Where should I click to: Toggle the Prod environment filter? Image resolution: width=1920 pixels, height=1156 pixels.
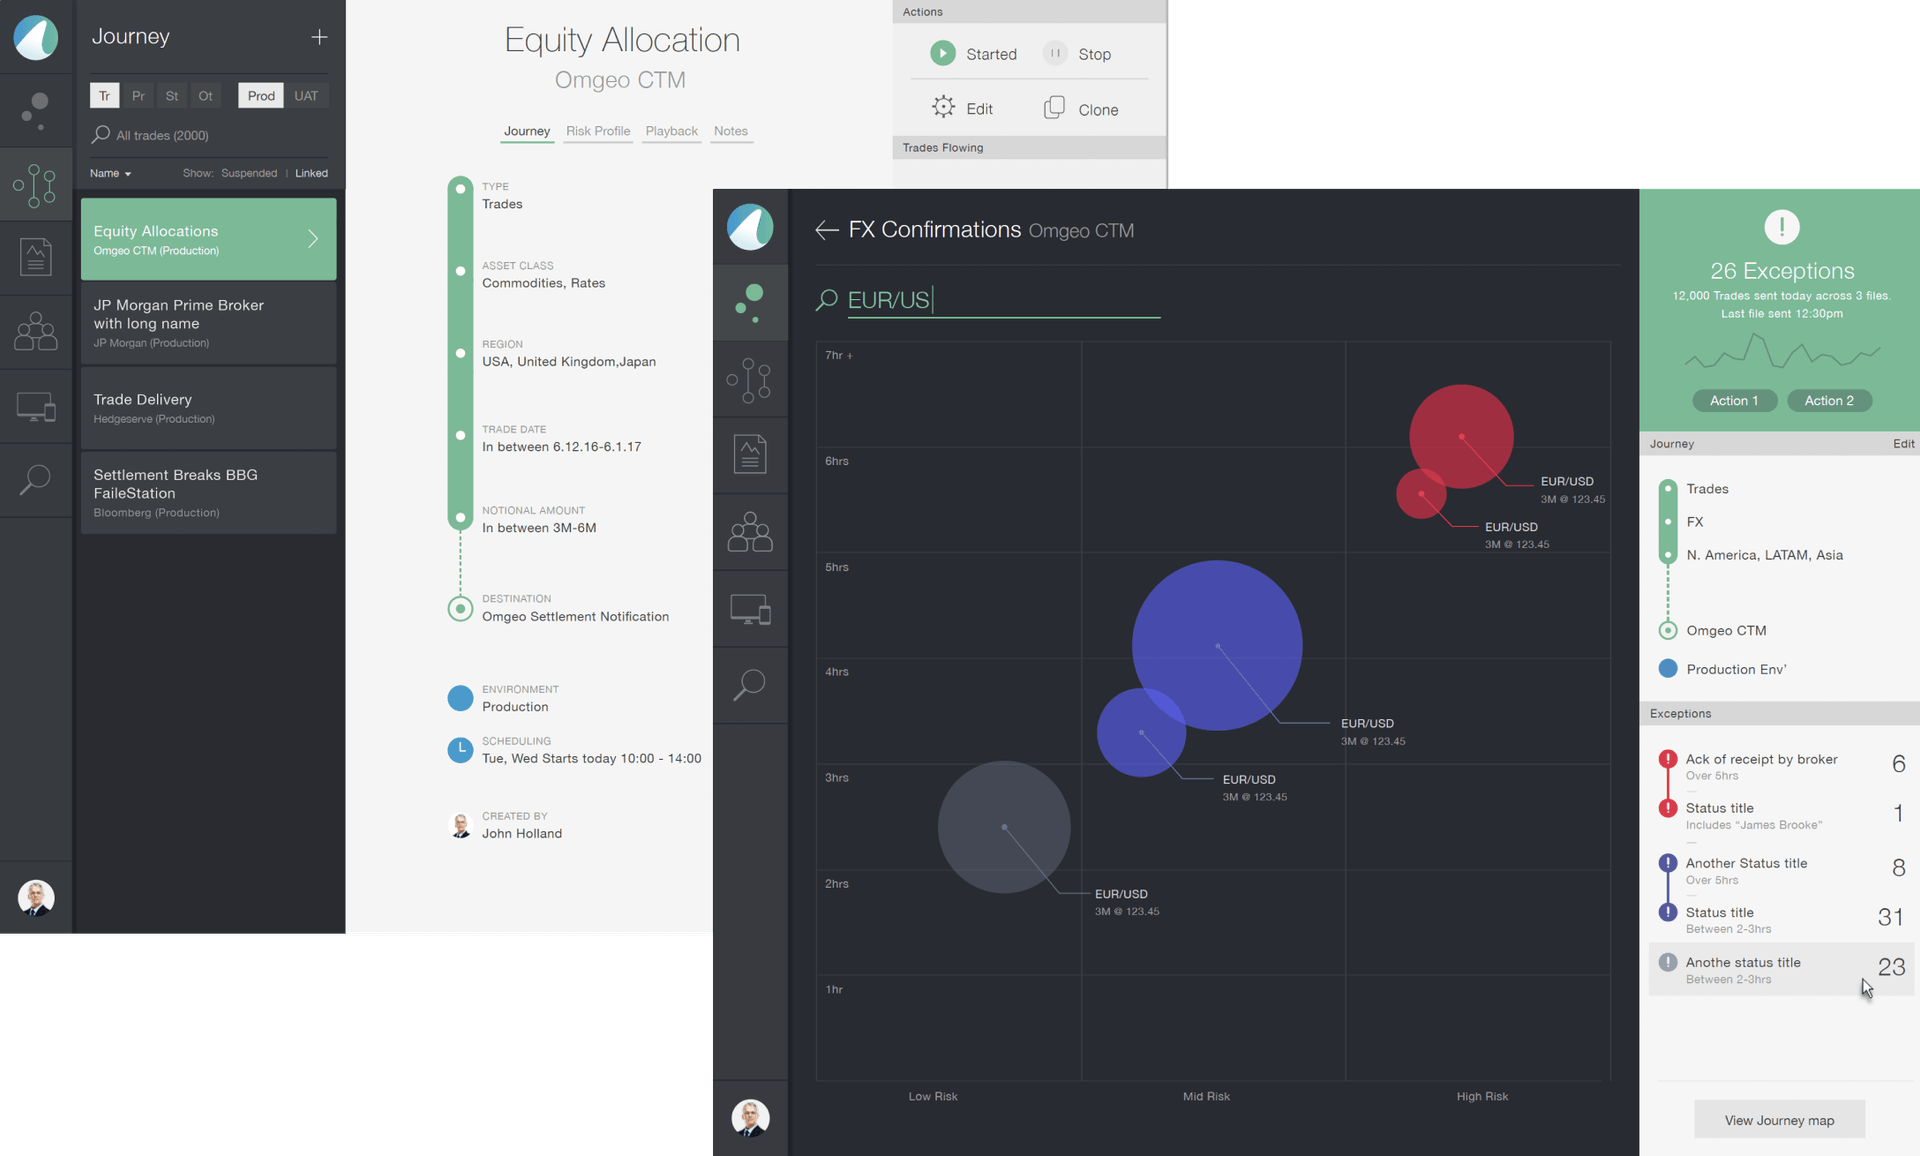(261, 96)
